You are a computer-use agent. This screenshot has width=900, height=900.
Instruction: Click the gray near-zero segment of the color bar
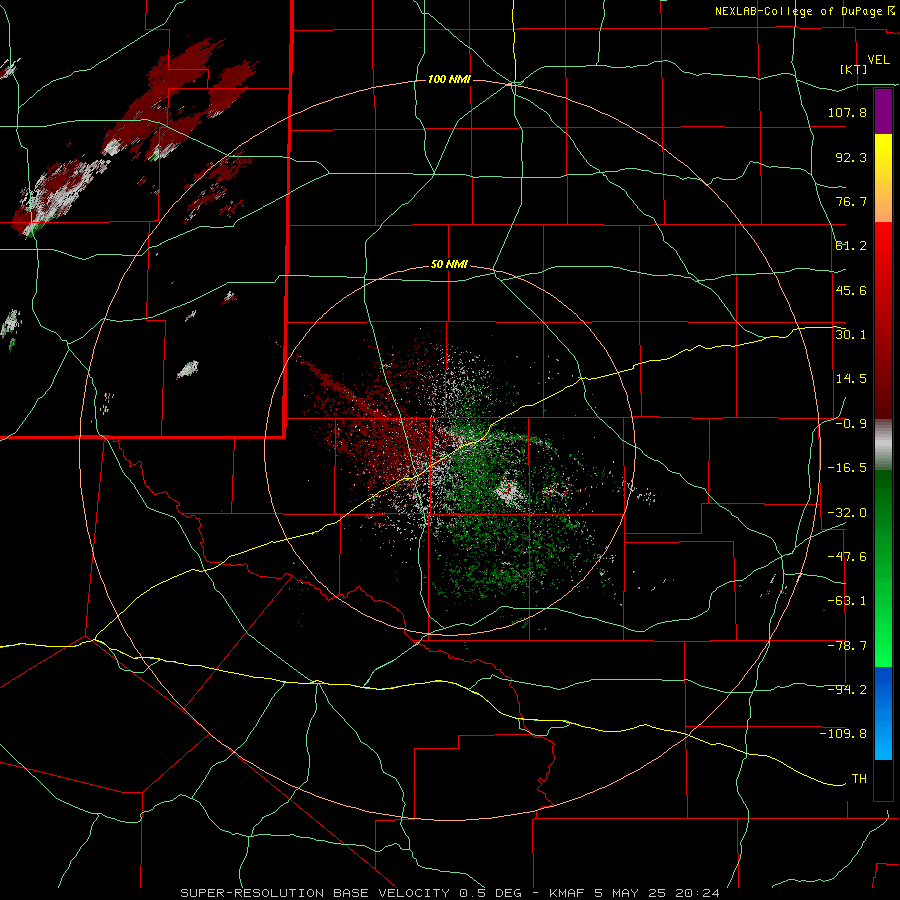(883, 445)
